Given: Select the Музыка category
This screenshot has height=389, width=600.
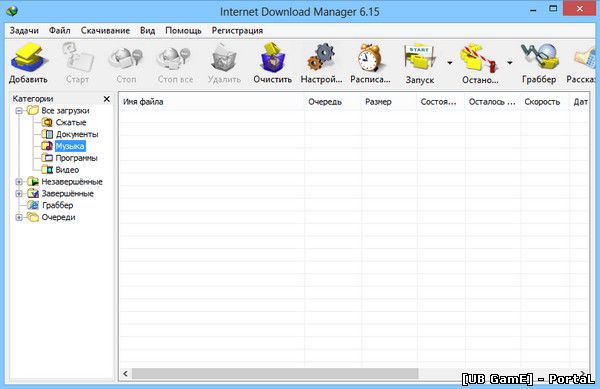Looking at the screenshot, I should pyautogui.click(x=70, y=146).
